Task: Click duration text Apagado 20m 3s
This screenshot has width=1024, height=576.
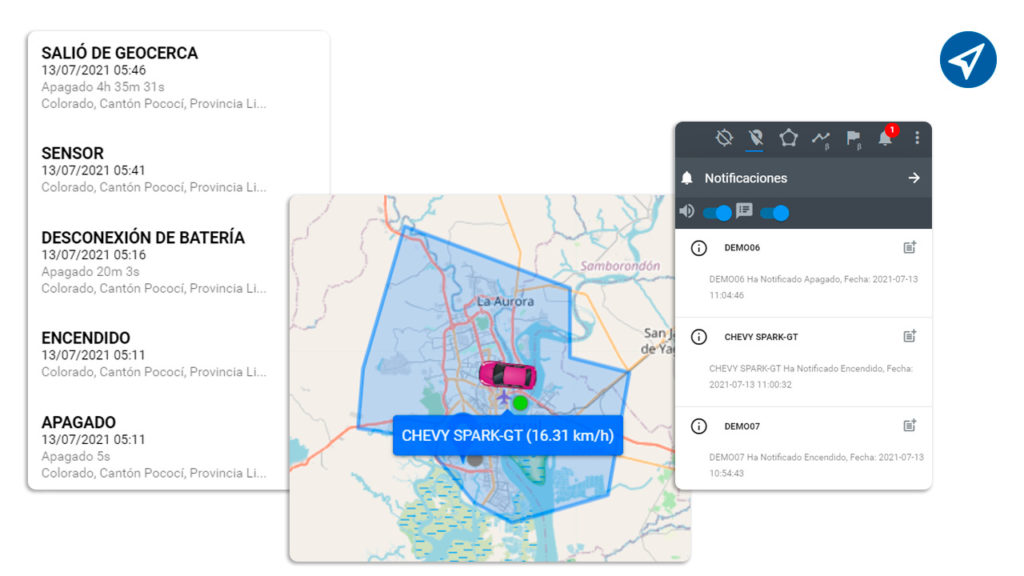Action: tap(90, 272)
